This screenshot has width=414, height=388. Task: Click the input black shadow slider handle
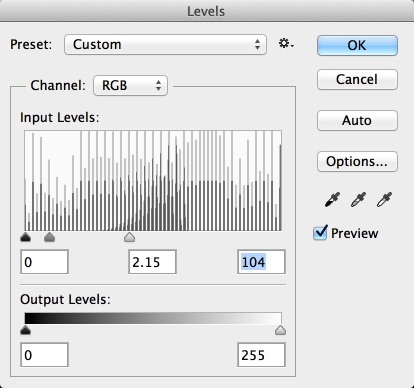(26, 237)
